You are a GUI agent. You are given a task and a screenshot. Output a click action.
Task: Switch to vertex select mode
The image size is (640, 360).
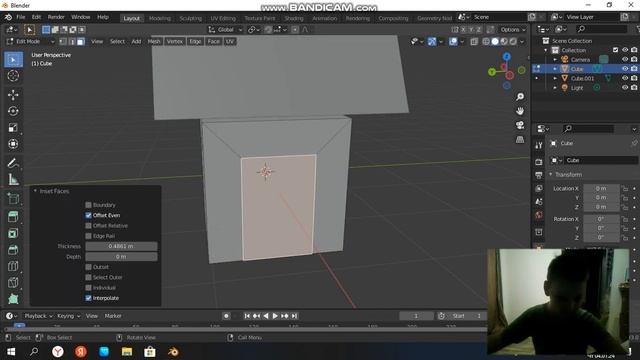[x=63, y=41]
